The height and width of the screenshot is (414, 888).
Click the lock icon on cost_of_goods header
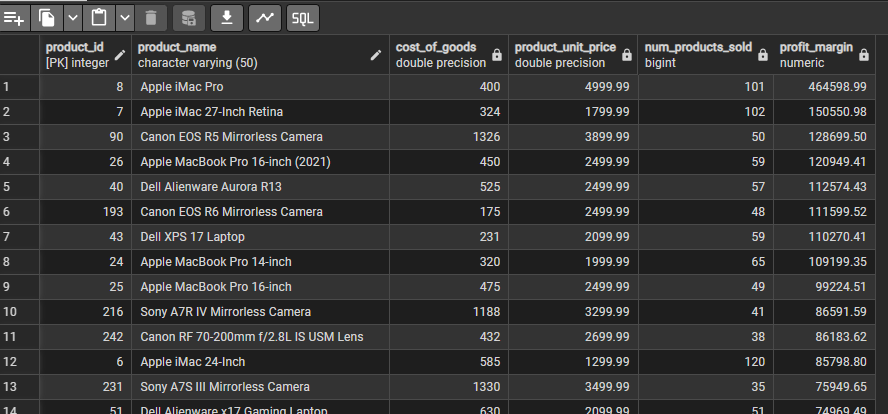[497, 55]
